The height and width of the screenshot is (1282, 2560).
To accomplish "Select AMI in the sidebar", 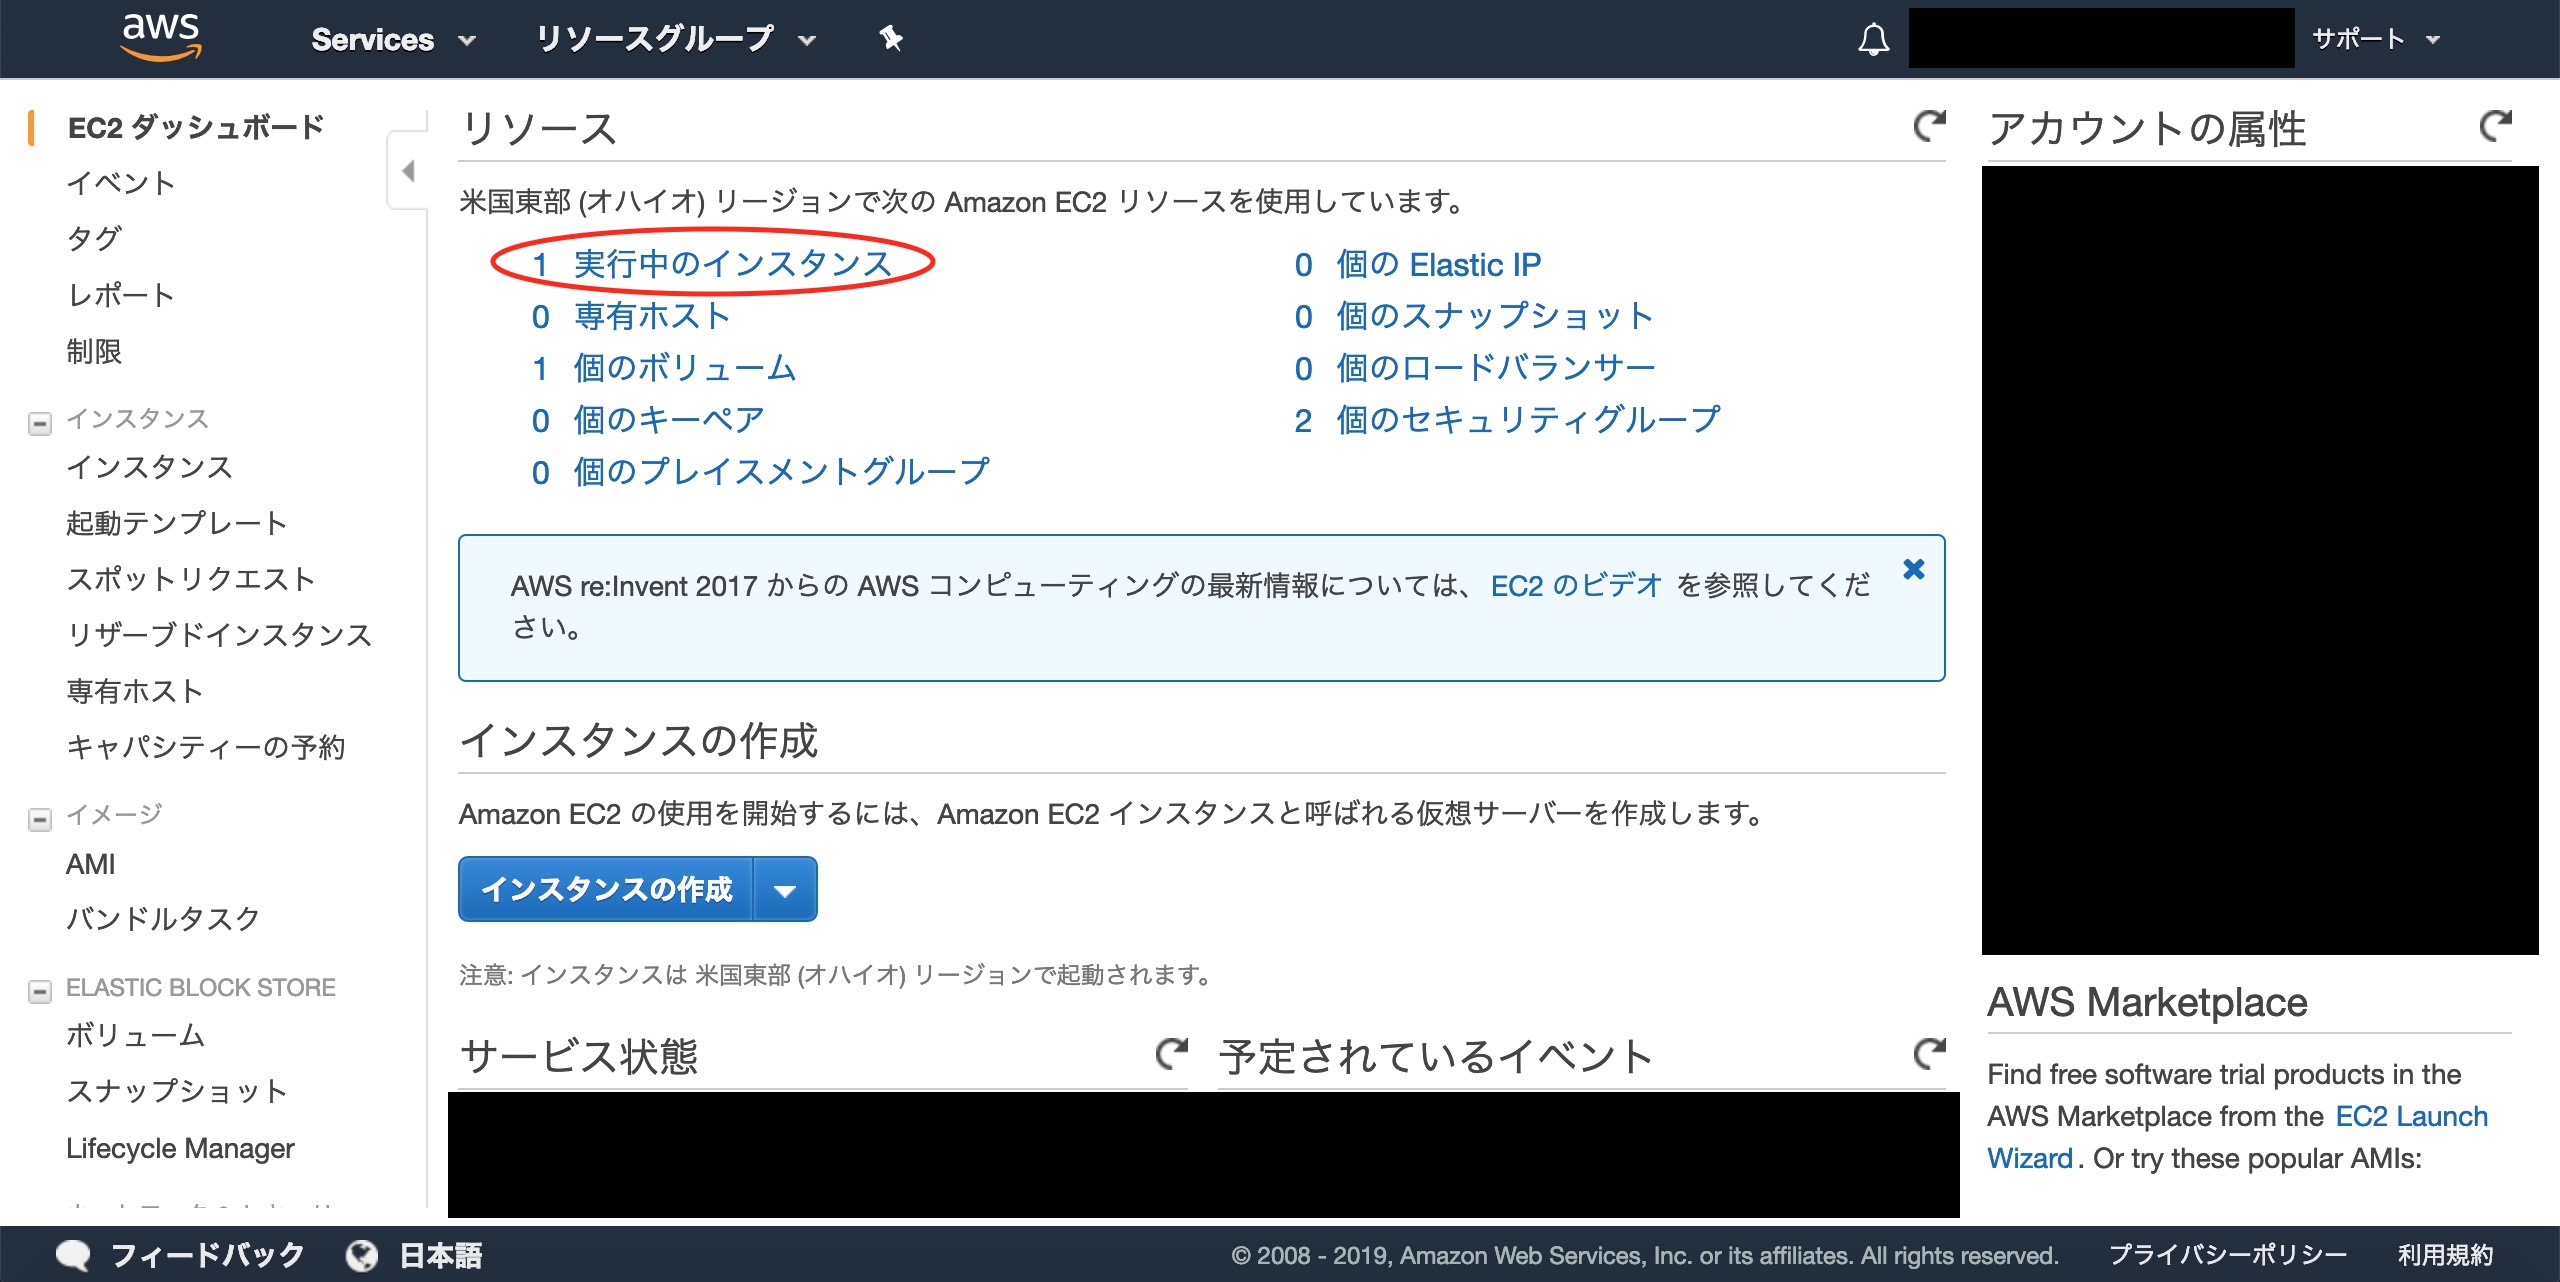I will [x=90, y=863].
